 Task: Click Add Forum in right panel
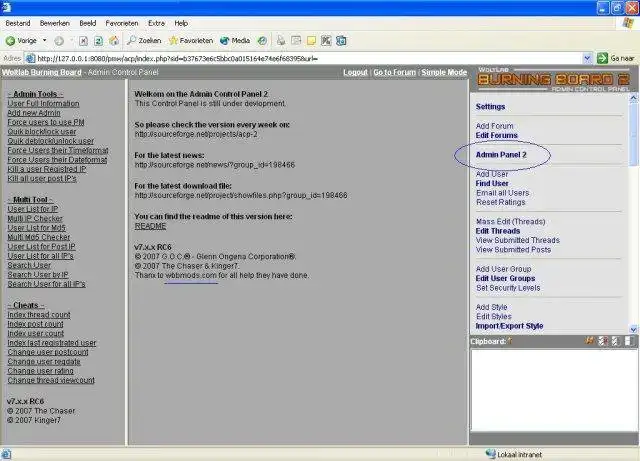494,126
